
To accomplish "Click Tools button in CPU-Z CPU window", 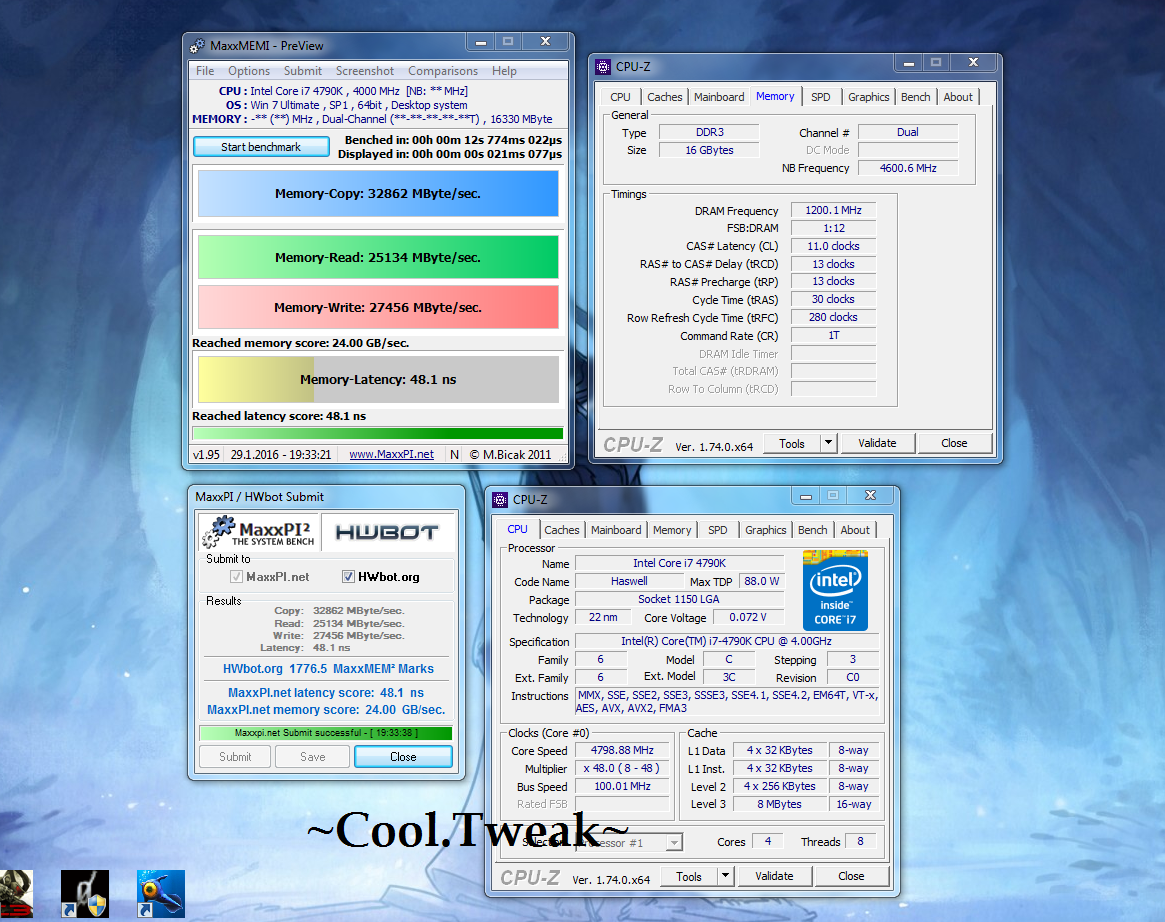I will pos(689,877).
